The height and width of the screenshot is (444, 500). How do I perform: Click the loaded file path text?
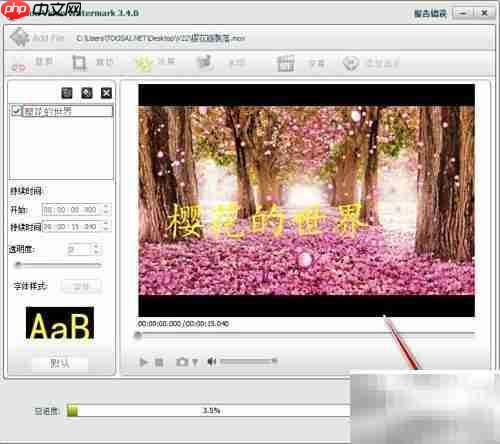pos(161,38)
